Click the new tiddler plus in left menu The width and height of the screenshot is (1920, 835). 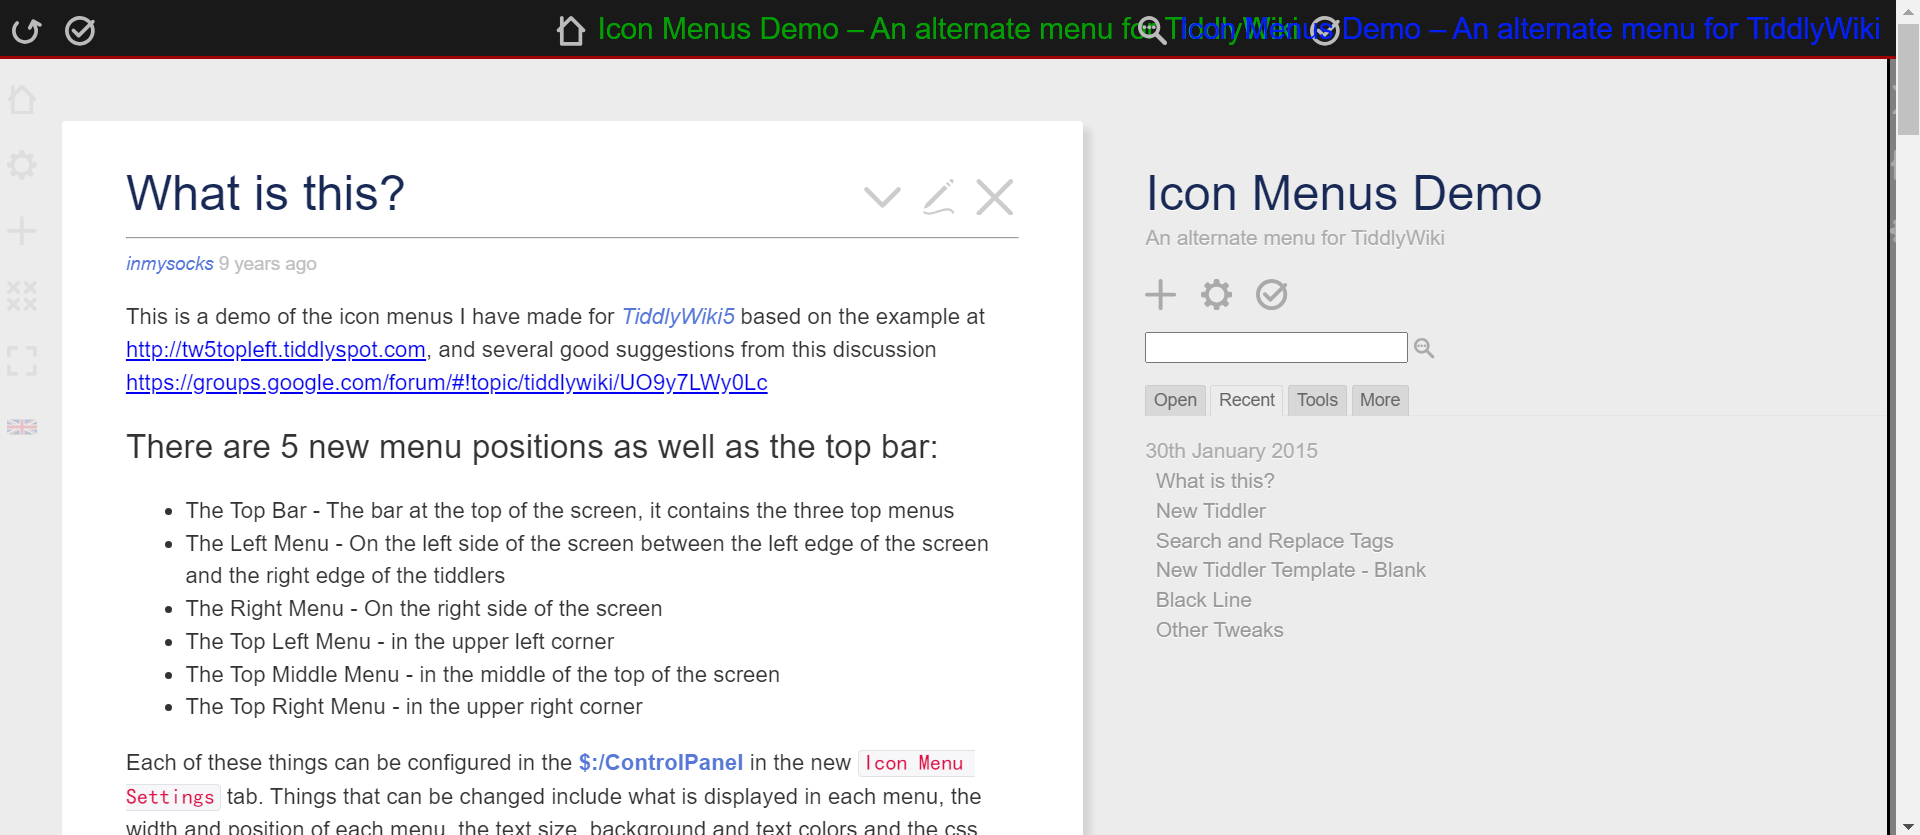tap(22, 231)
